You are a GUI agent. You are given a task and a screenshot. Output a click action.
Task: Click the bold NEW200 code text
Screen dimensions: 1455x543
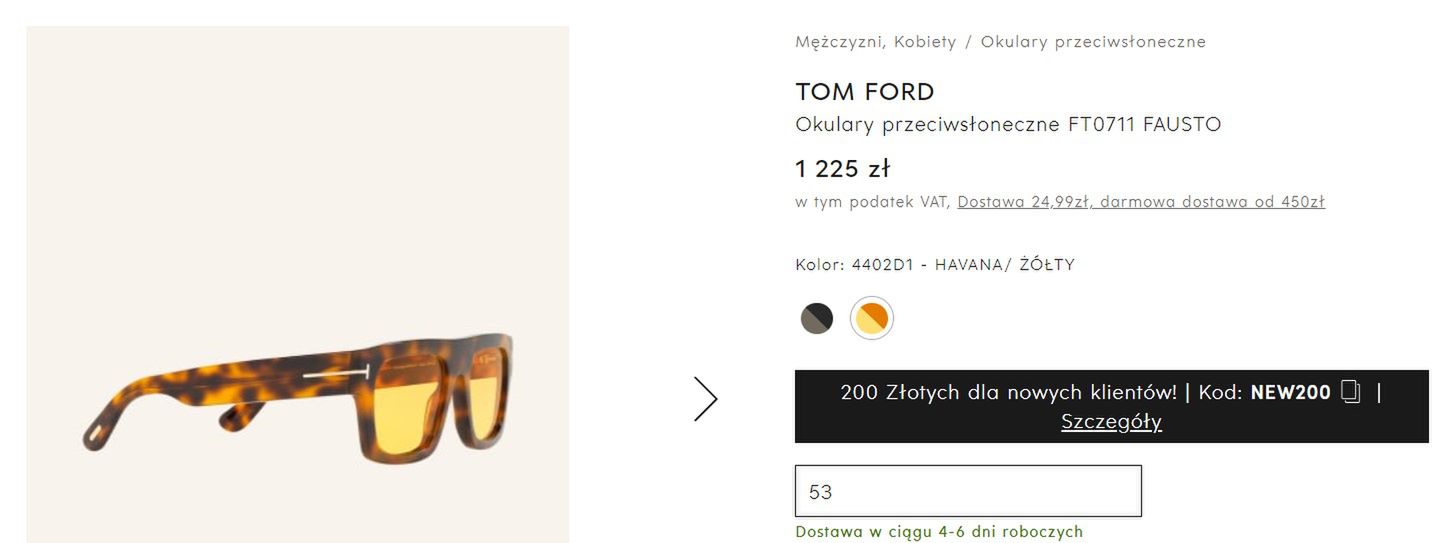click(1291, 392)
